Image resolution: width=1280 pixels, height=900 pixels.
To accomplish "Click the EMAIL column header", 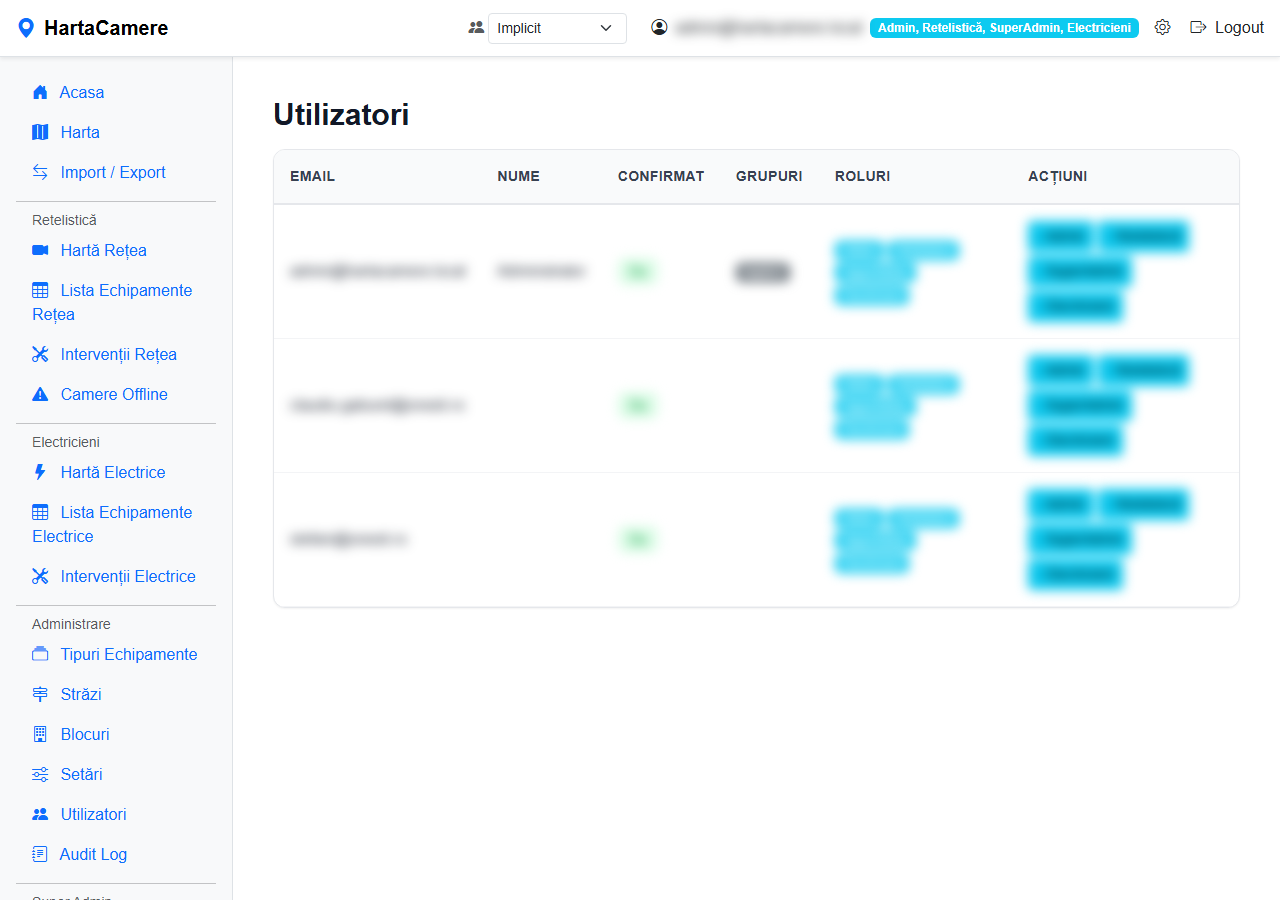I will pos(312,176).
